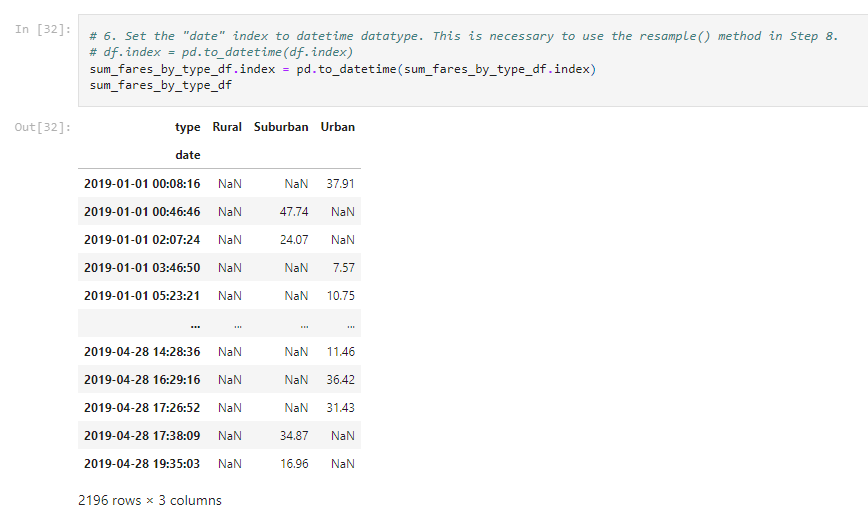The image size is (868, 521).
Task: Click the 'type' header label
Action: pyautogui.click(x=188, y=127)
